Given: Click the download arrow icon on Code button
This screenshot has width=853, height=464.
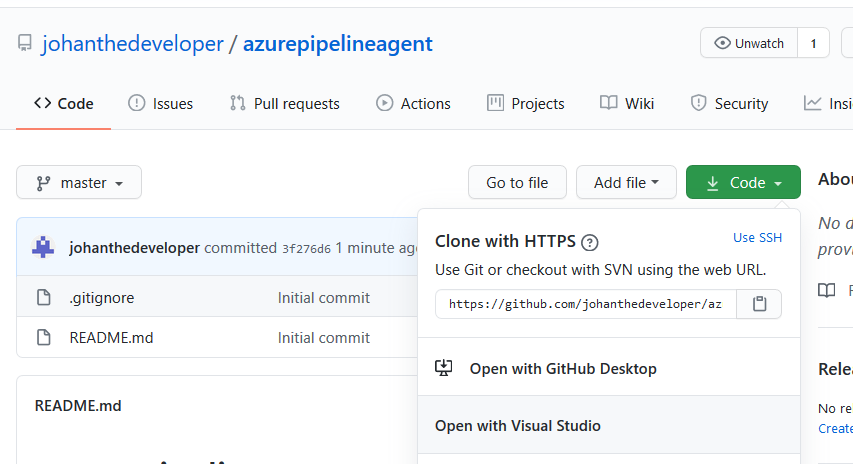Looking at the screenshot, I should [x=713, y=183].
